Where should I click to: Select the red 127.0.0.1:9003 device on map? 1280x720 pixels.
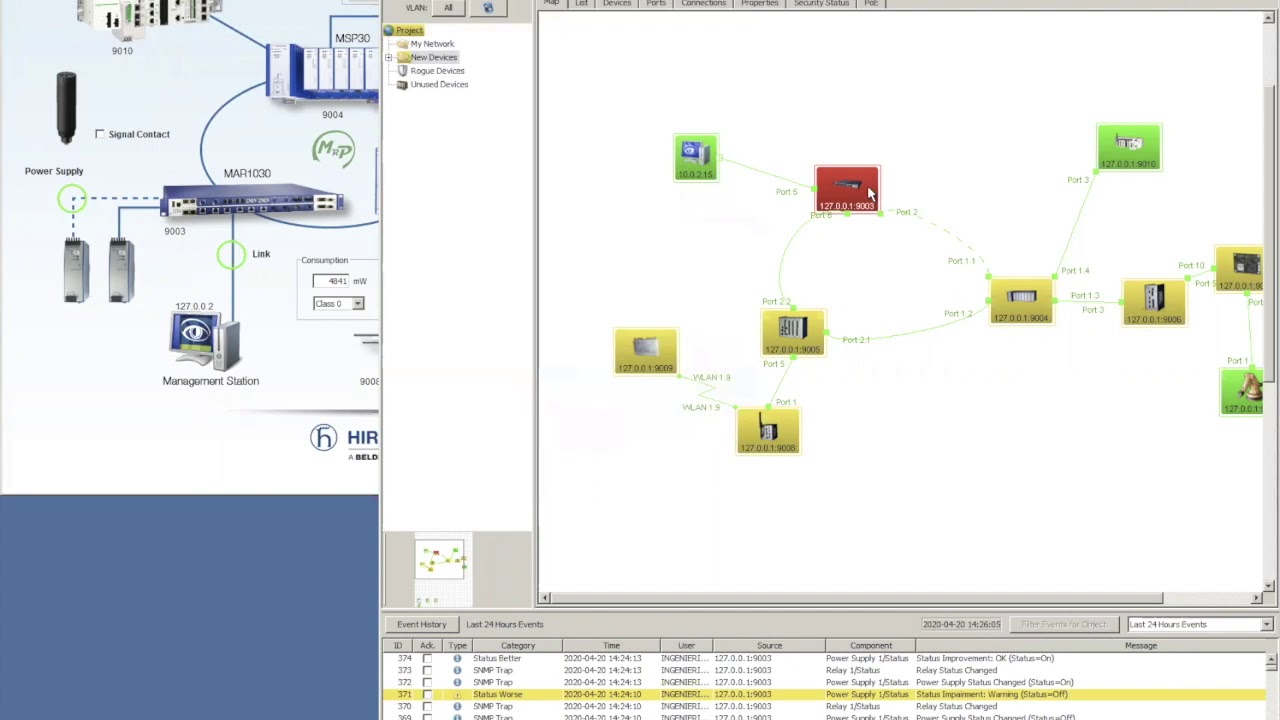click(847, 189)
